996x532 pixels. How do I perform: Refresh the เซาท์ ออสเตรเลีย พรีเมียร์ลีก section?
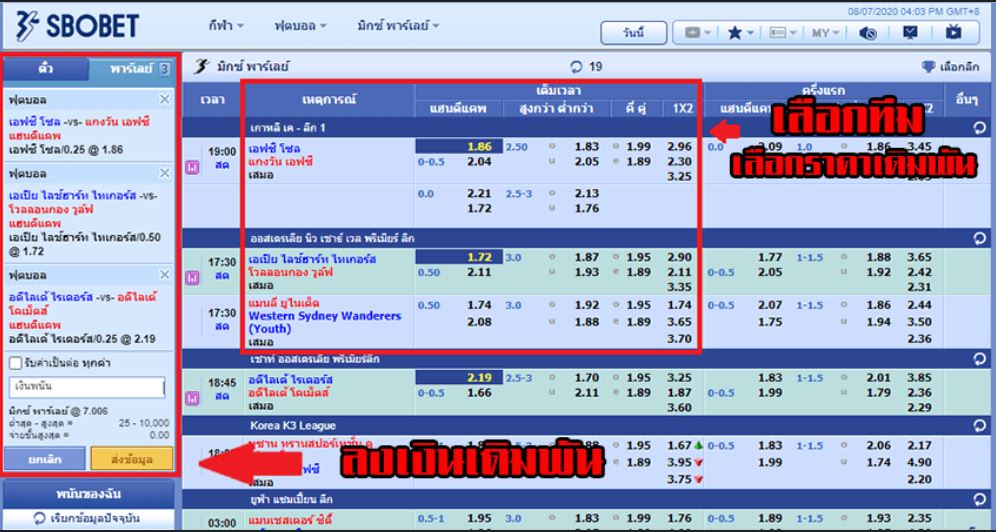pos(979,359)
